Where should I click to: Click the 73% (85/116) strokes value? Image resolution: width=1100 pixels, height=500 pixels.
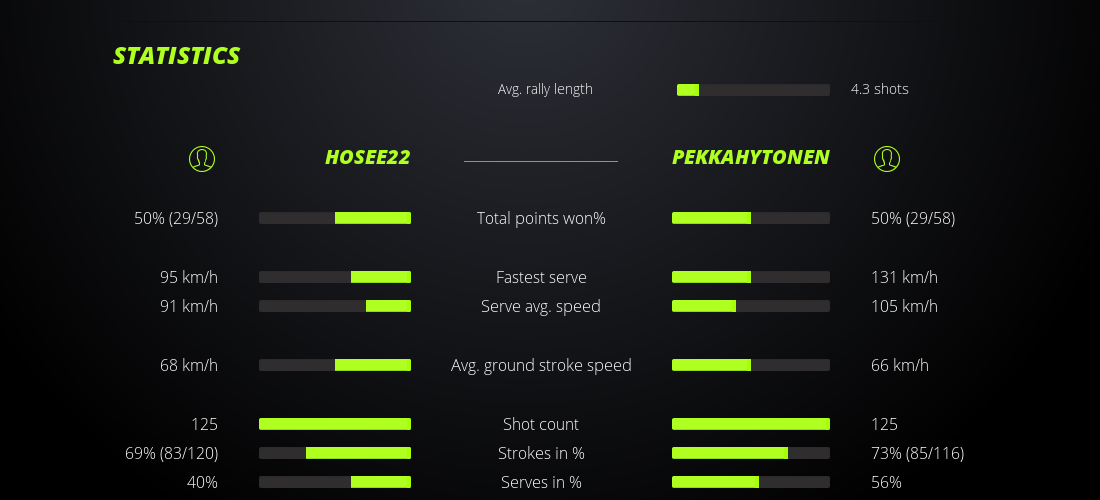click(x=917, y=453)
